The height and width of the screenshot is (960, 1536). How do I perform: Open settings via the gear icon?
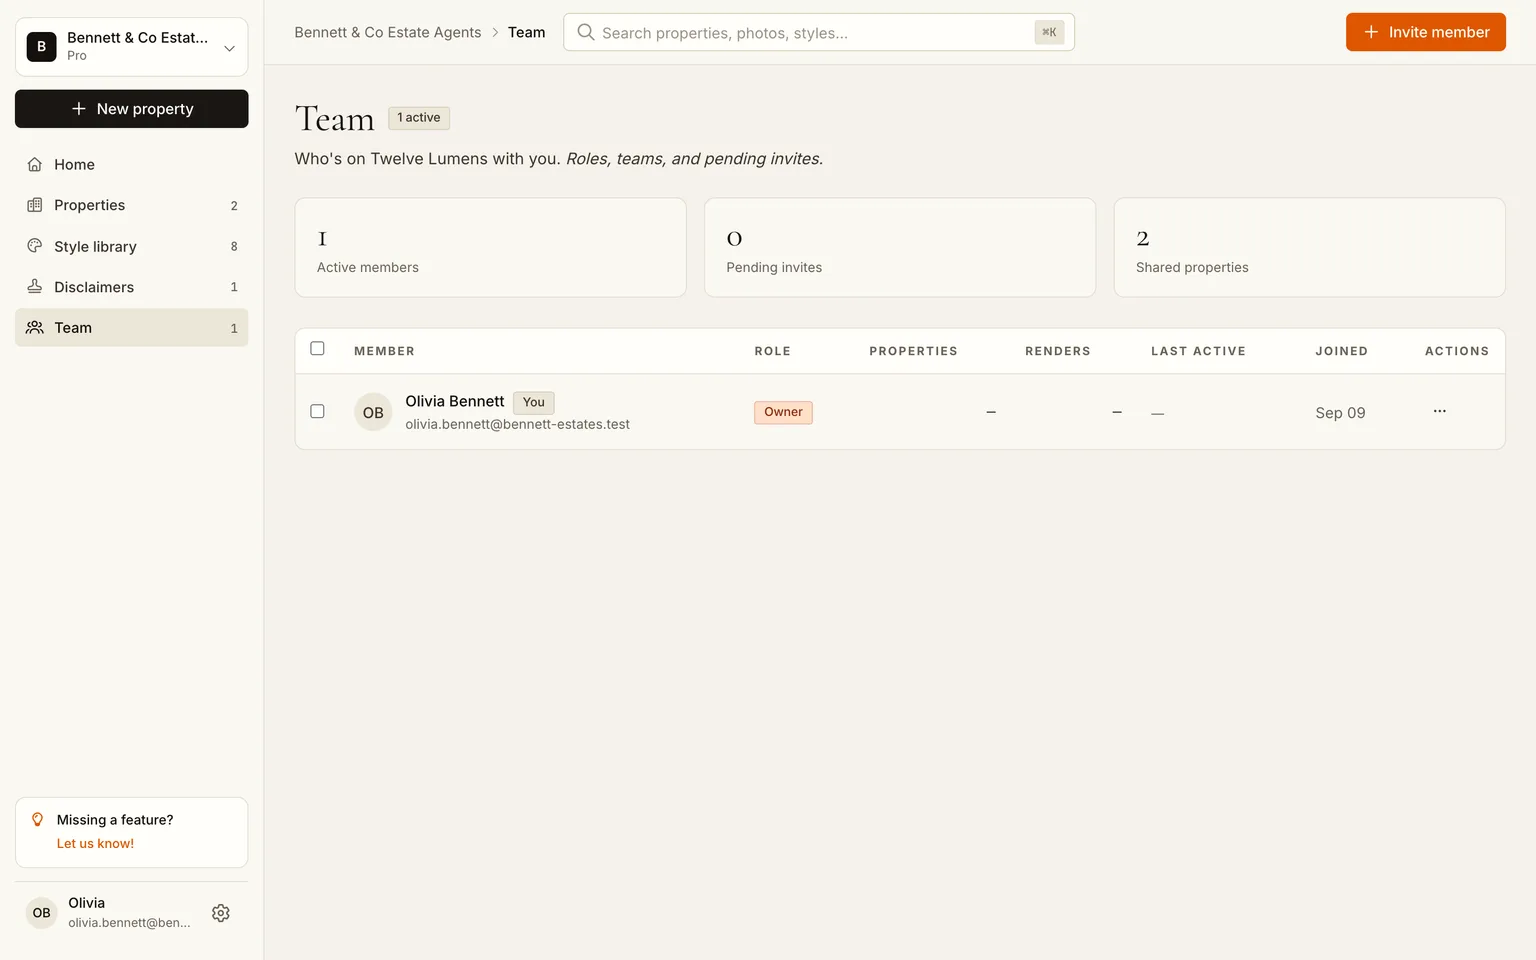pos(221,913)
